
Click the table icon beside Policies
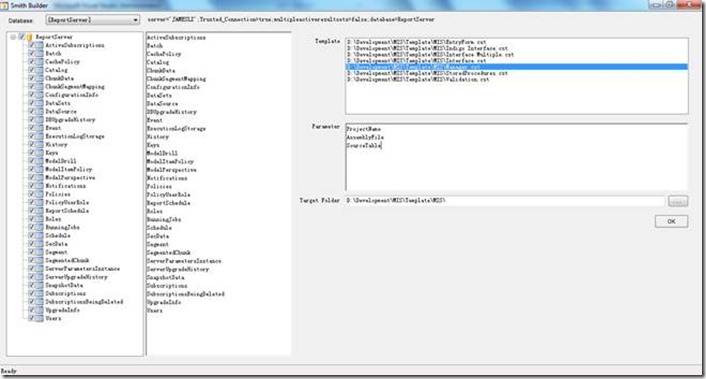(x=40, y=194)
